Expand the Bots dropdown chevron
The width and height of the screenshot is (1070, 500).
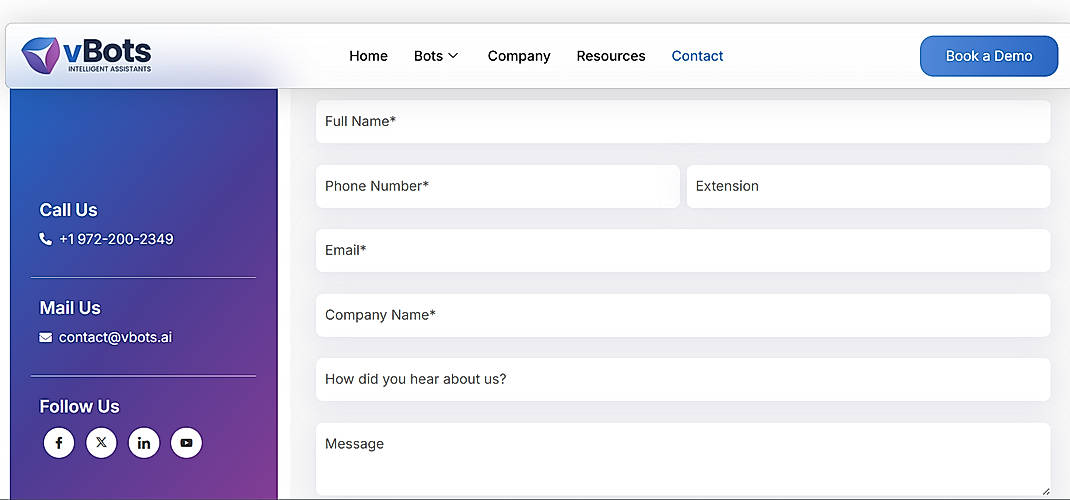[x=453, y=56]
